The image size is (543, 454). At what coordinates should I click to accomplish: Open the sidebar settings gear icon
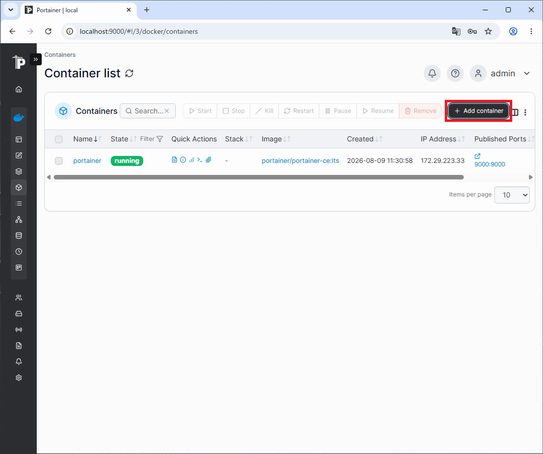[x=19, y=377]
